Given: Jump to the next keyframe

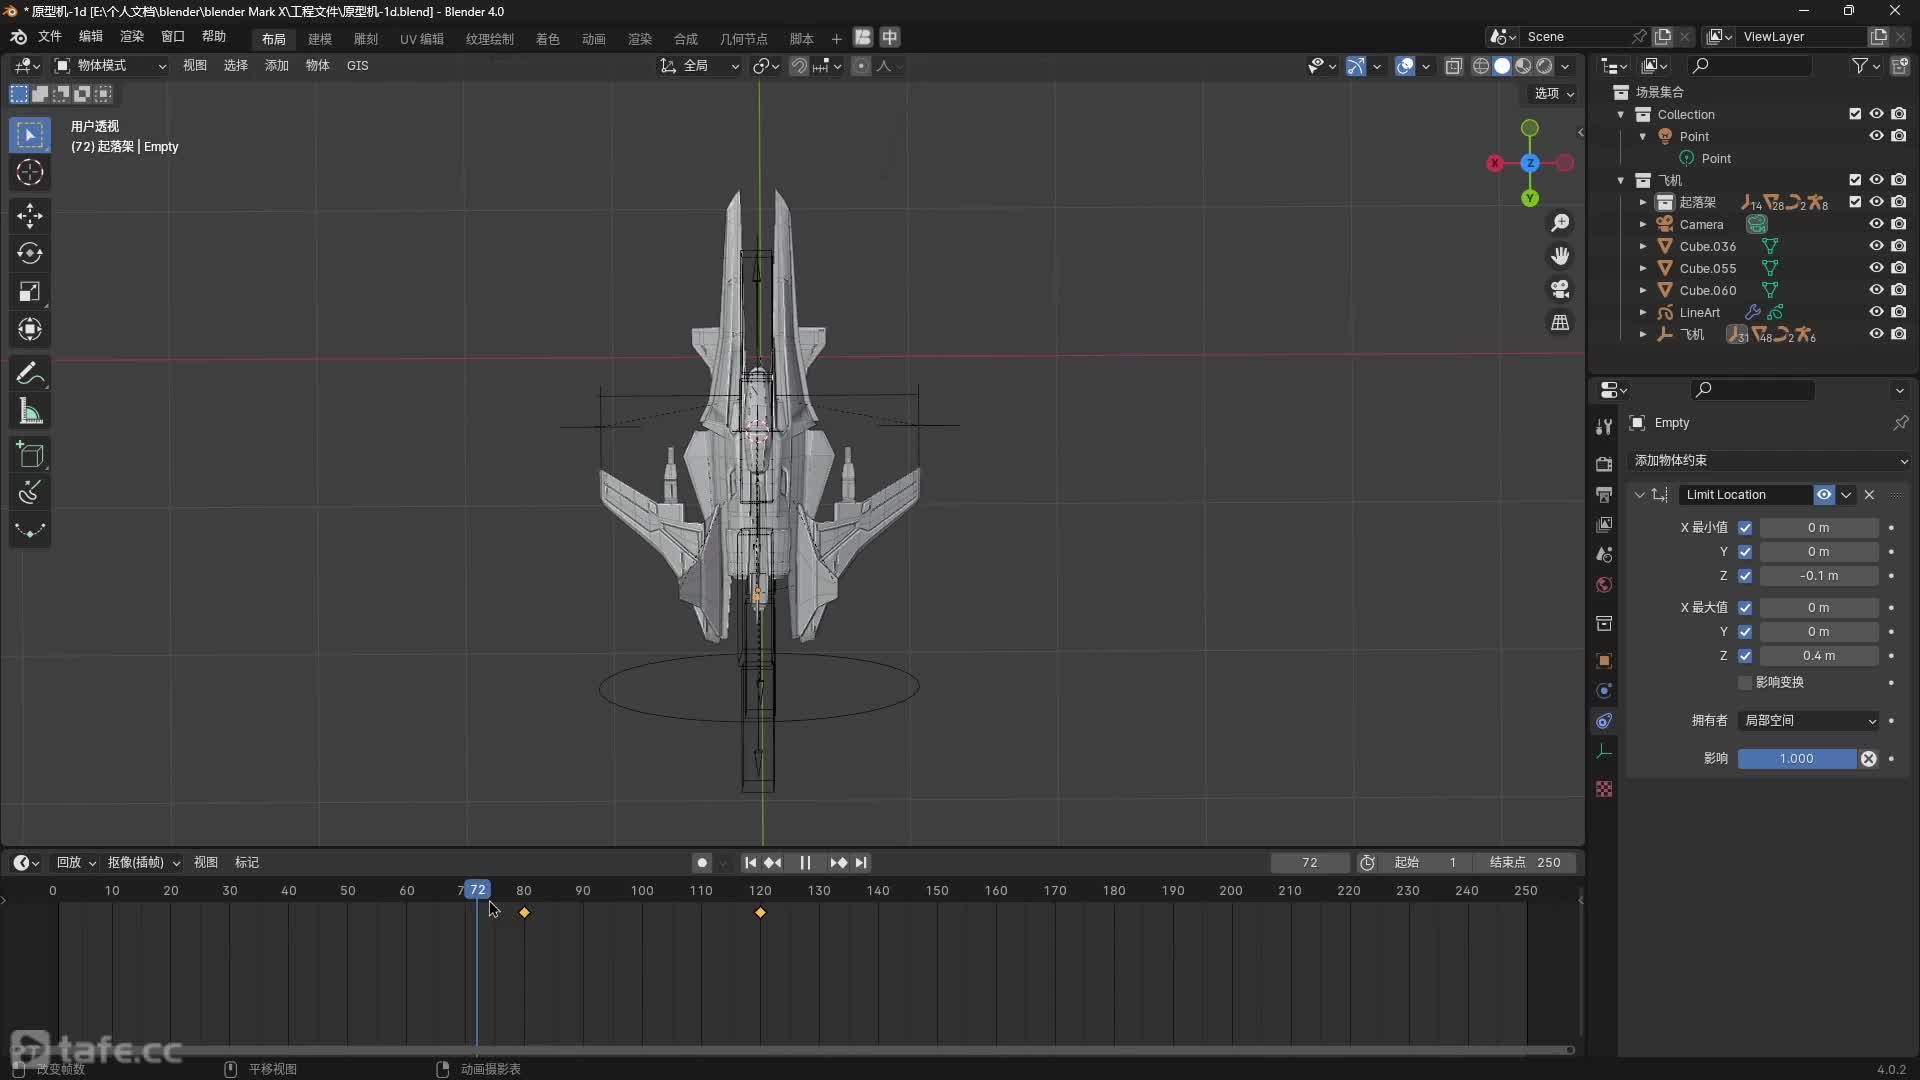Looking at the screenshot, I should click(838, 863).
